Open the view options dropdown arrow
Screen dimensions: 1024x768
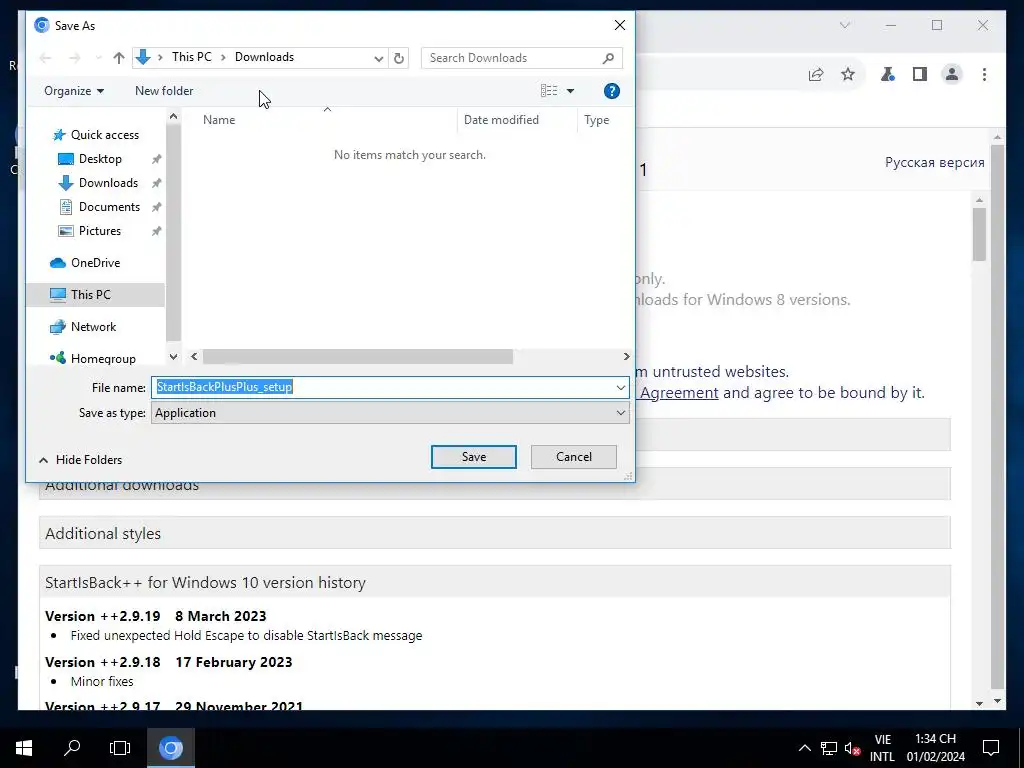[570, 91]
